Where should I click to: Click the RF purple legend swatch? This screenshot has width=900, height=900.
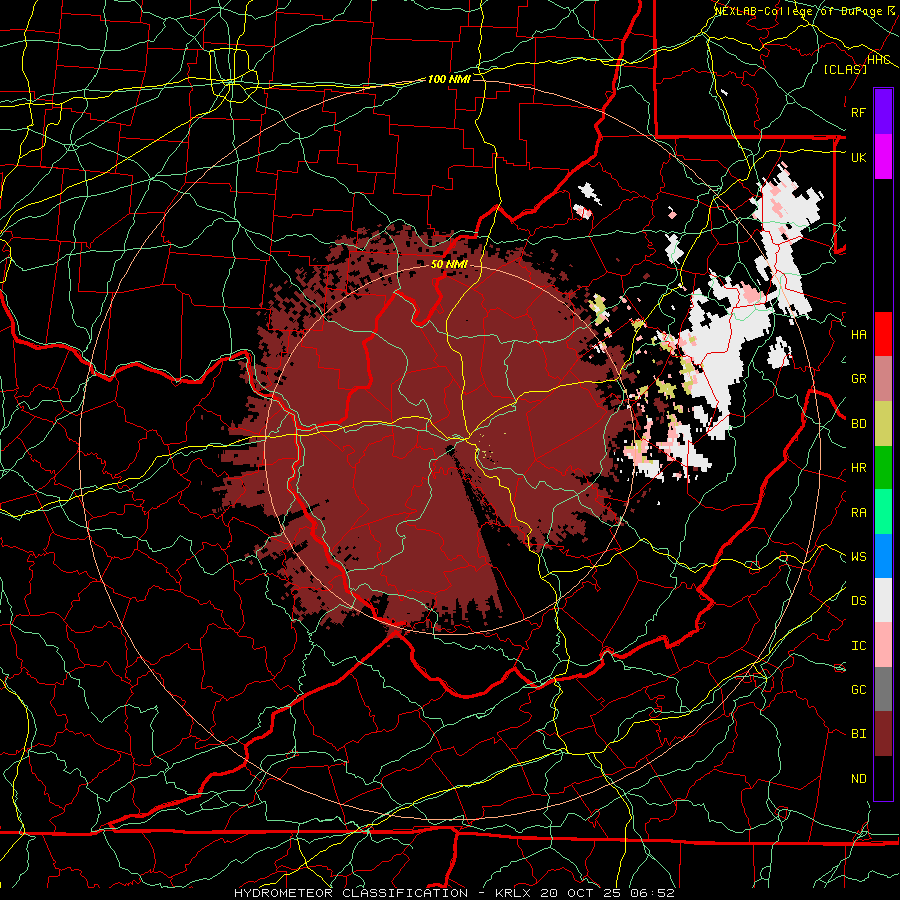(x=883, y=112)
